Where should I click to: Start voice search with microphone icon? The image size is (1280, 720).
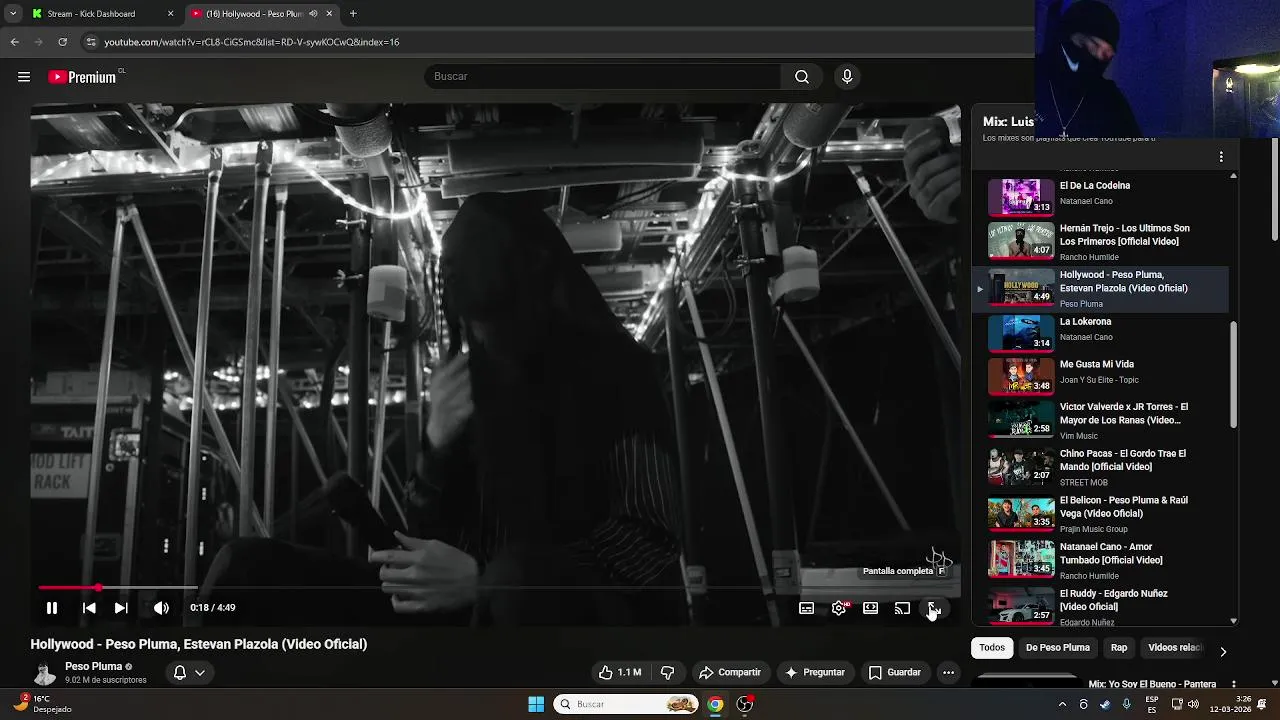pos(847,77)
